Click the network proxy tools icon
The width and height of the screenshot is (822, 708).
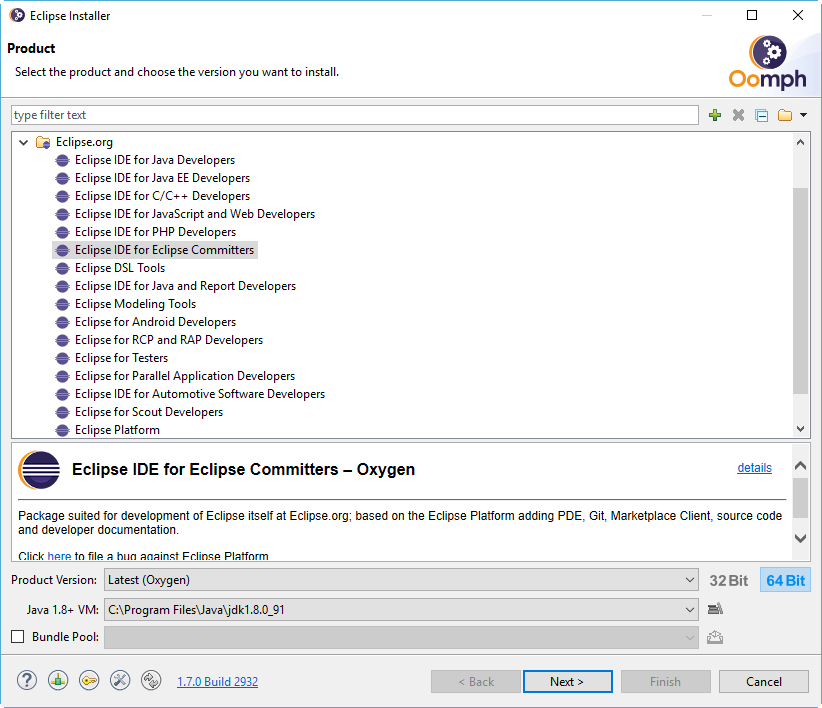pyautogui.click(x=120, y=681)
